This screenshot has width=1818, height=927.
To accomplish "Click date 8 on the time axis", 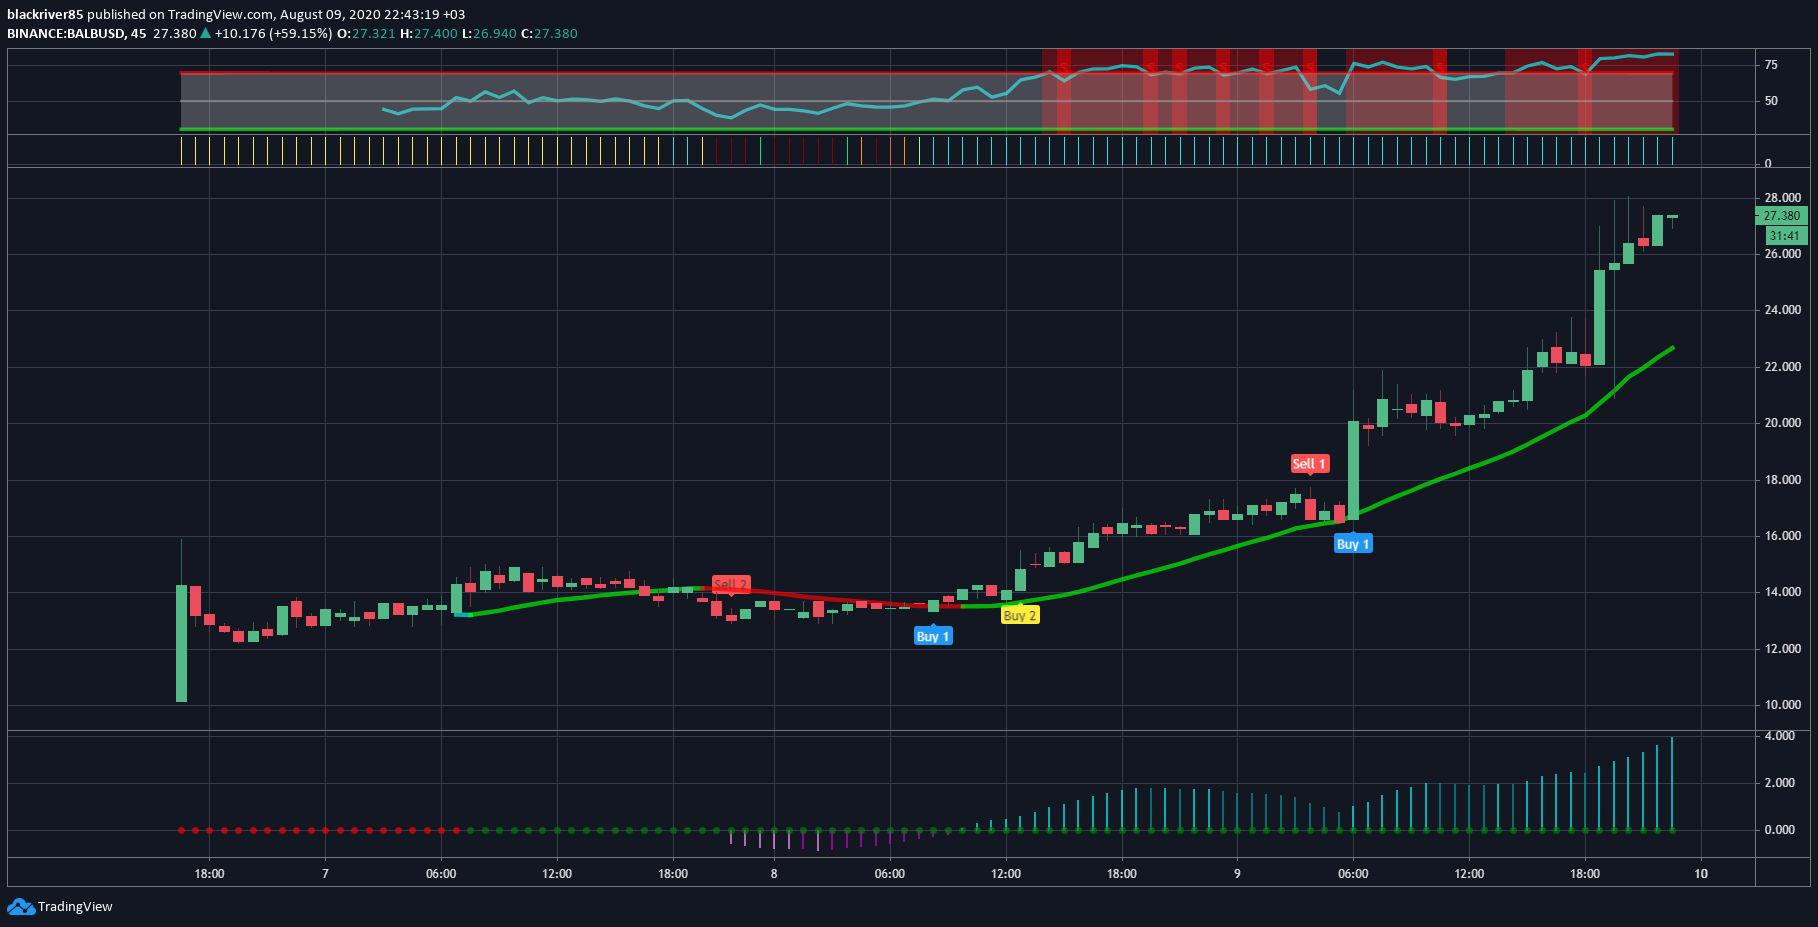I will point(774,874).
